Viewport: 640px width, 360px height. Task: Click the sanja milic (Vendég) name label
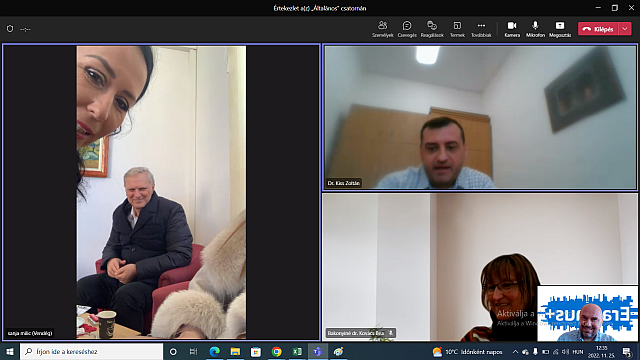click(30, 333)
